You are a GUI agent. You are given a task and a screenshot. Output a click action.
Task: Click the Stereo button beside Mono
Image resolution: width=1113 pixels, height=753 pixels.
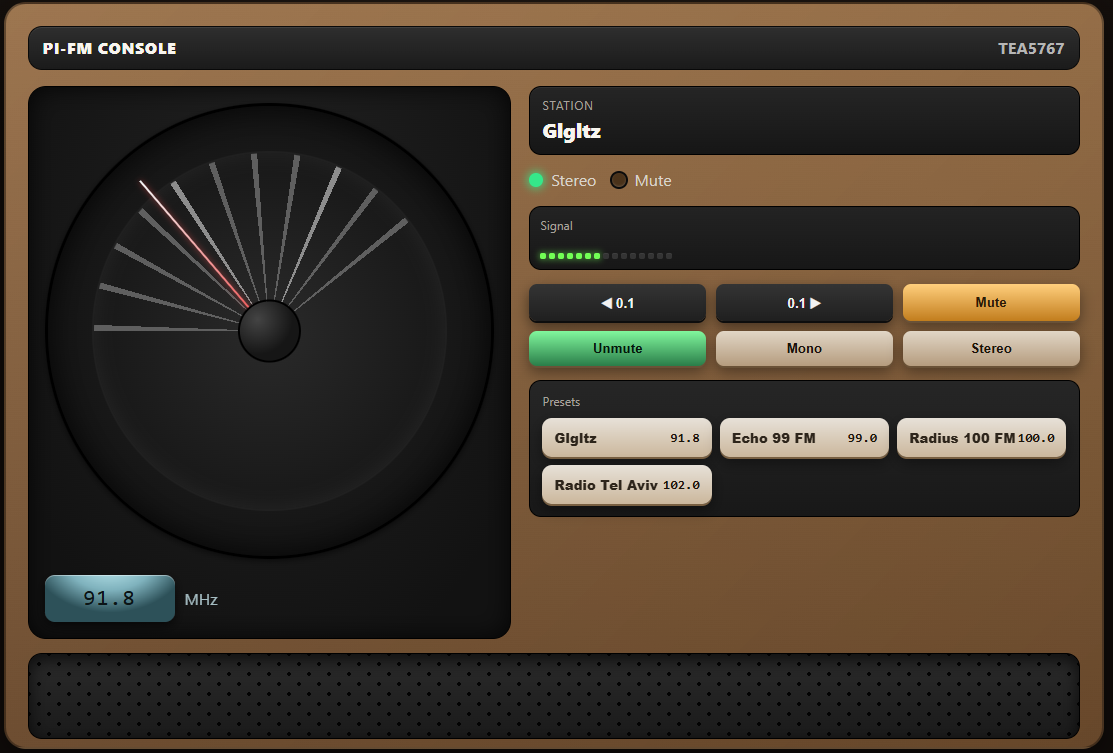991,348
